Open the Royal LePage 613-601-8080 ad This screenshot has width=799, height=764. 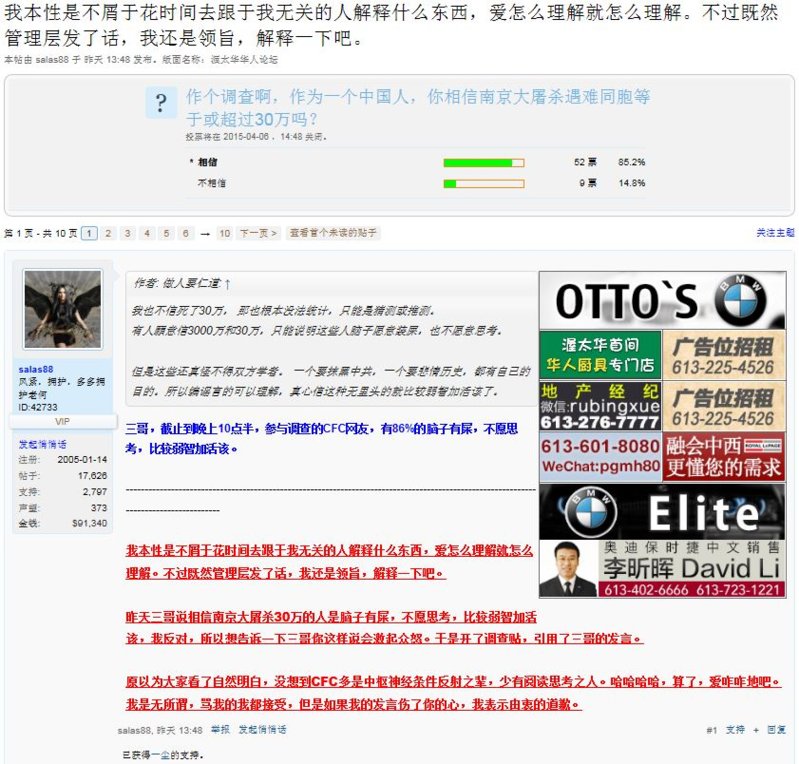click(x=661, y=456)
